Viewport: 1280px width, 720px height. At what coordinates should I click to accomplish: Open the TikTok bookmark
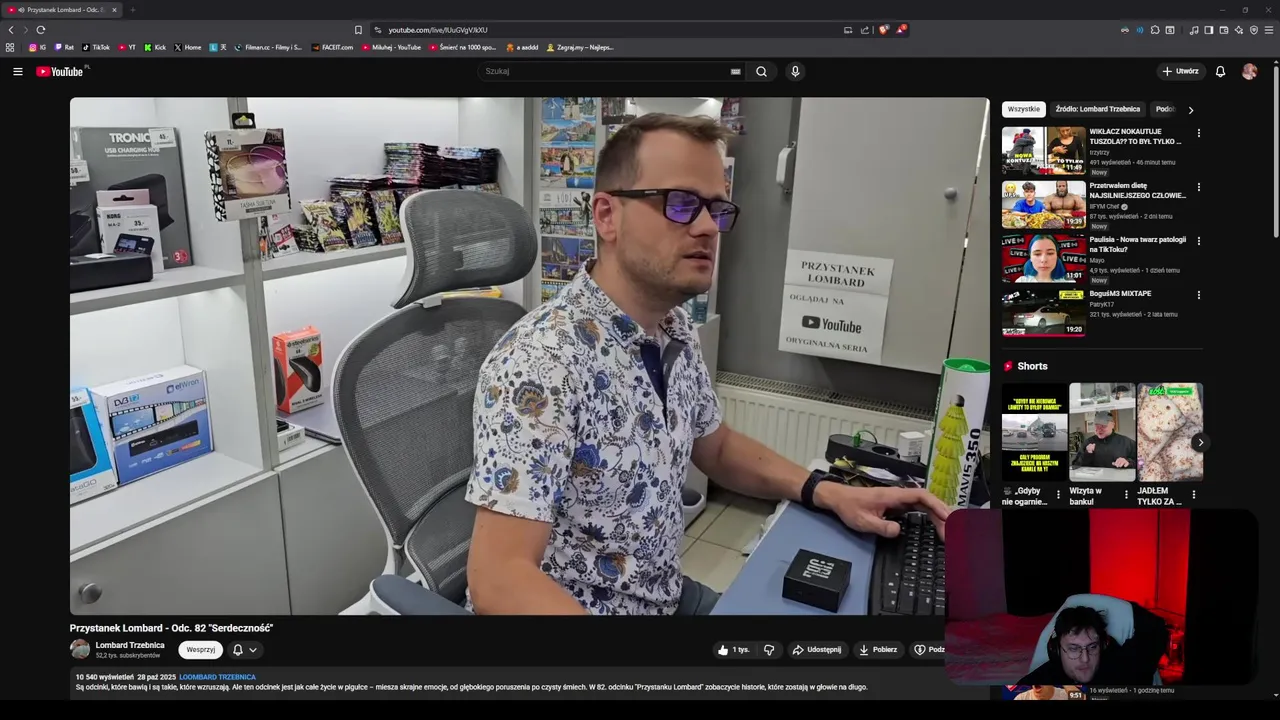(96, 47)
